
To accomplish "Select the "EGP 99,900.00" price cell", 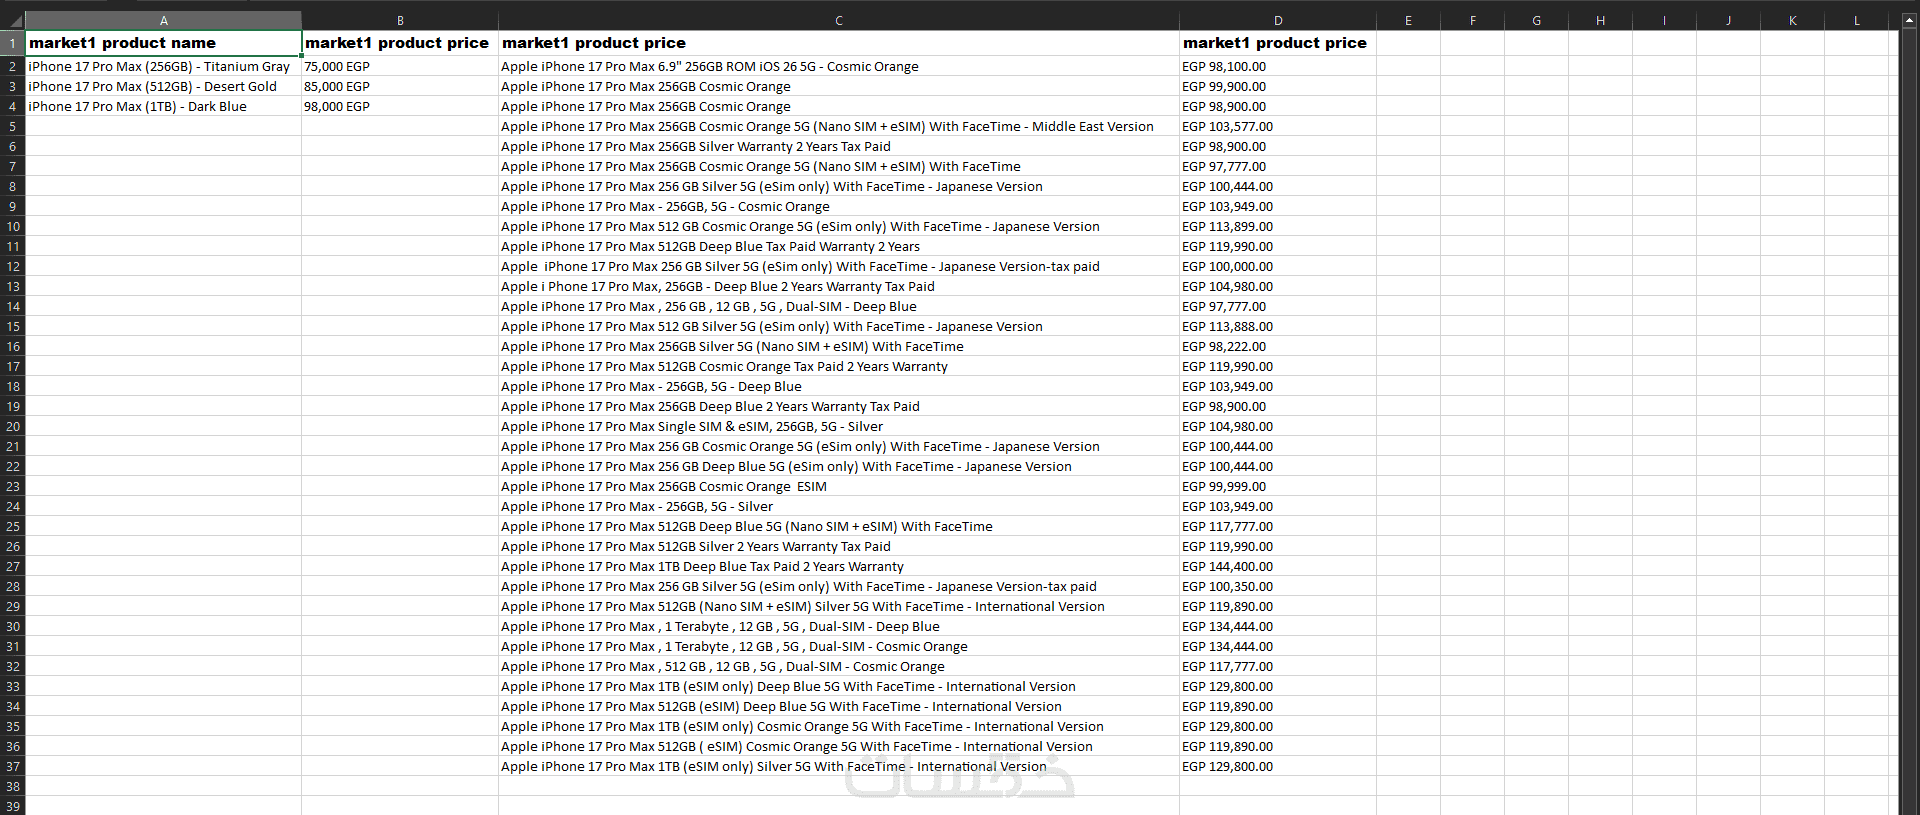I will [x=1278, y=86].
